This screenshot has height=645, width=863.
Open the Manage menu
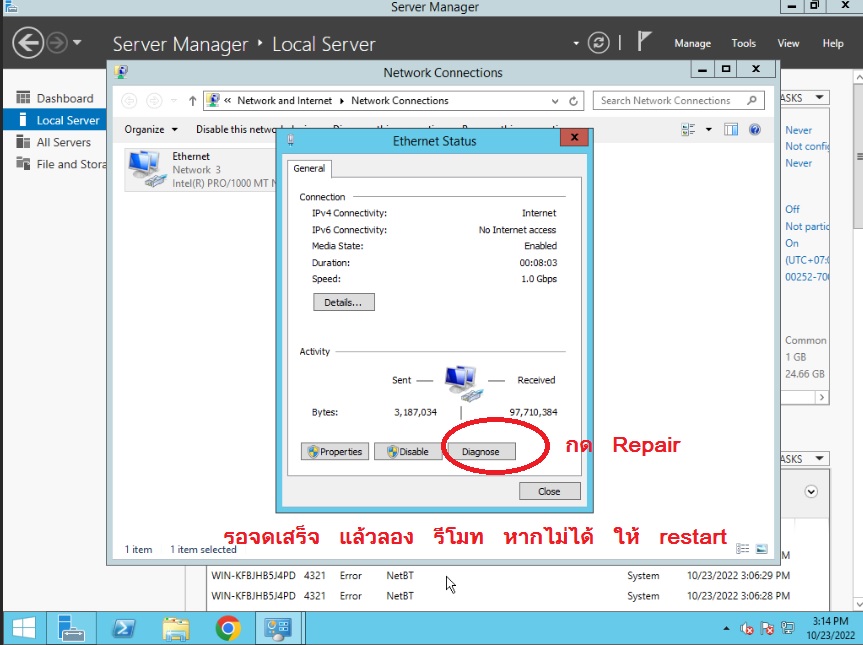(692, 43)
